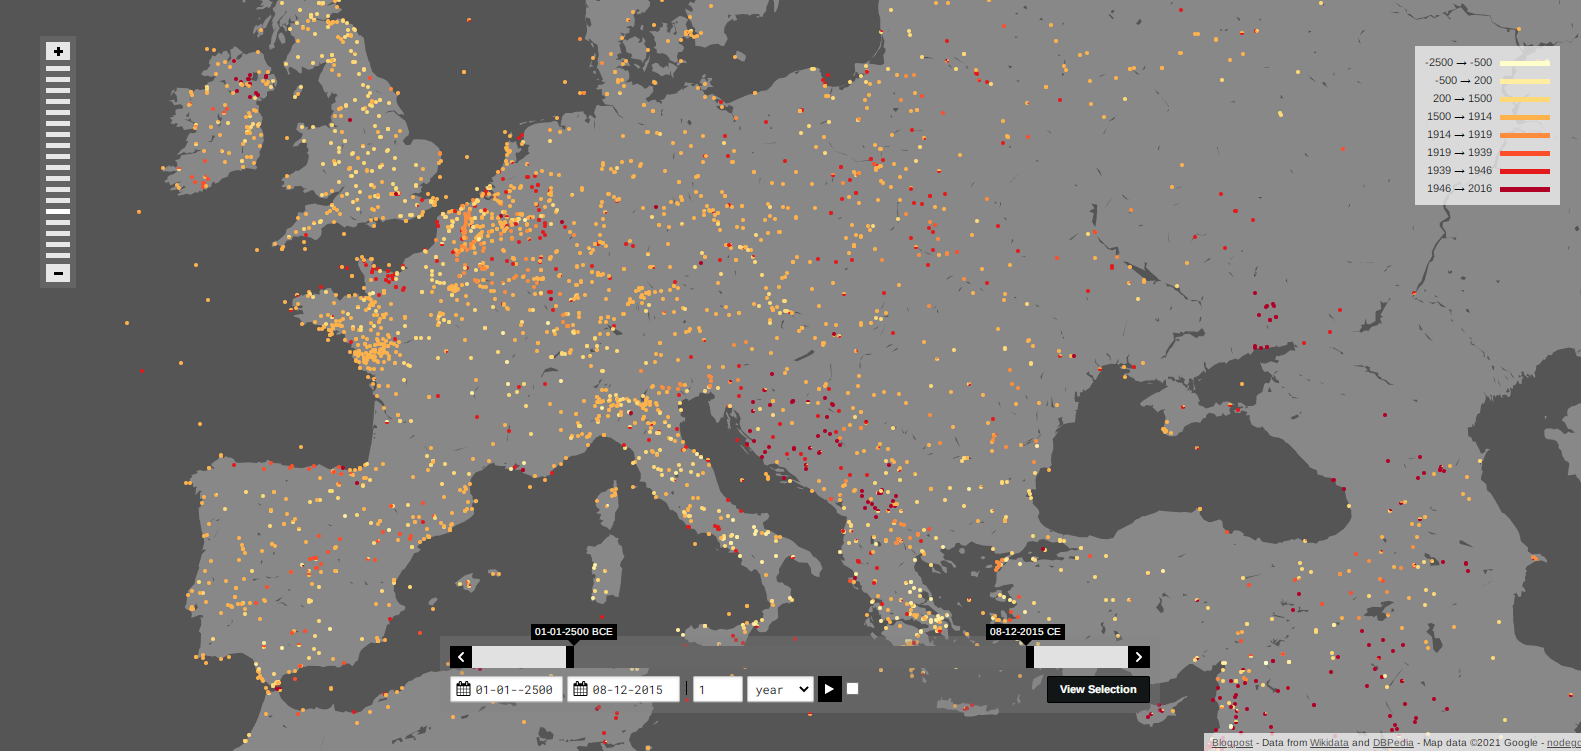Zoom out with the minus button
This screenshot has width=1581, height=751.
[x=58, y=273]
